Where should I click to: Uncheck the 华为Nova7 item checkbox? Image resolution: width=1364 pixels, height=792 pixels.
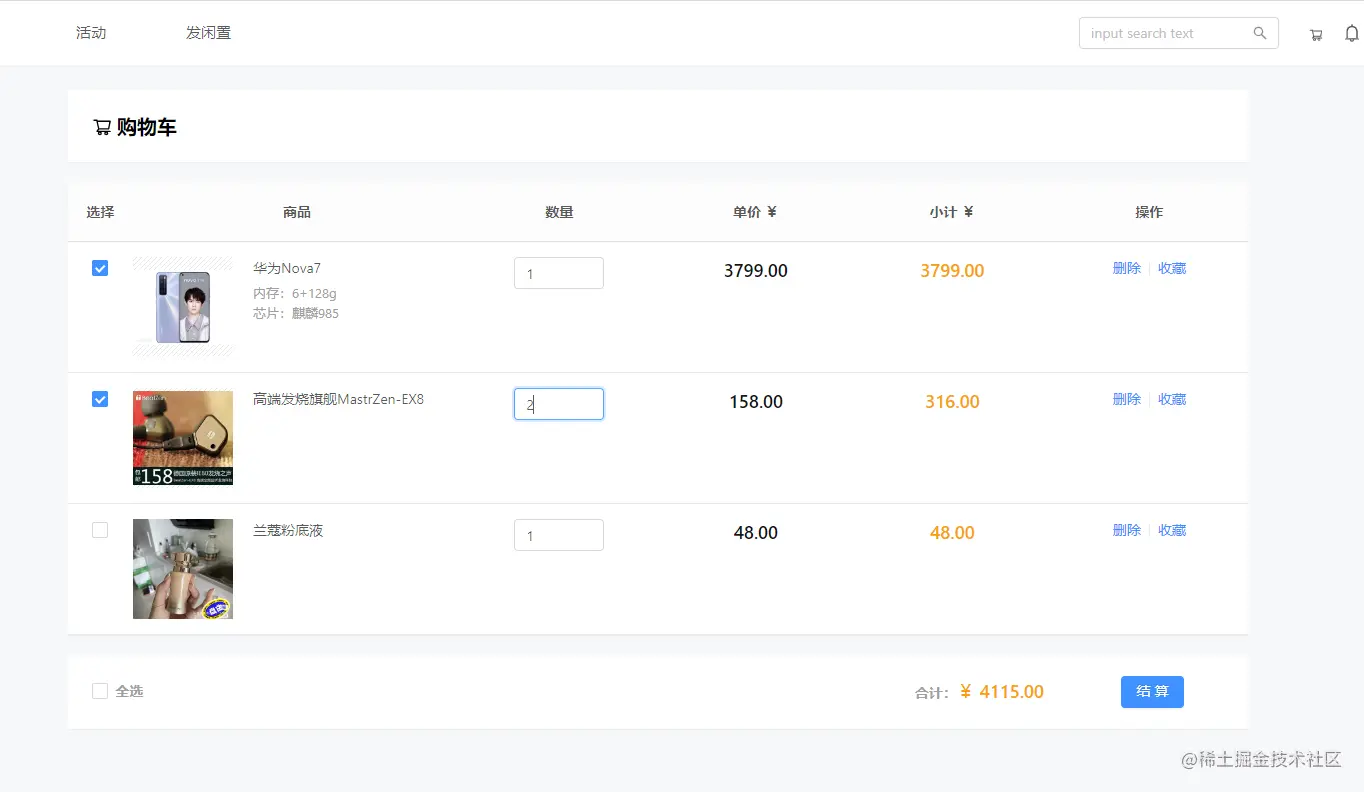(x=100, y=268)
